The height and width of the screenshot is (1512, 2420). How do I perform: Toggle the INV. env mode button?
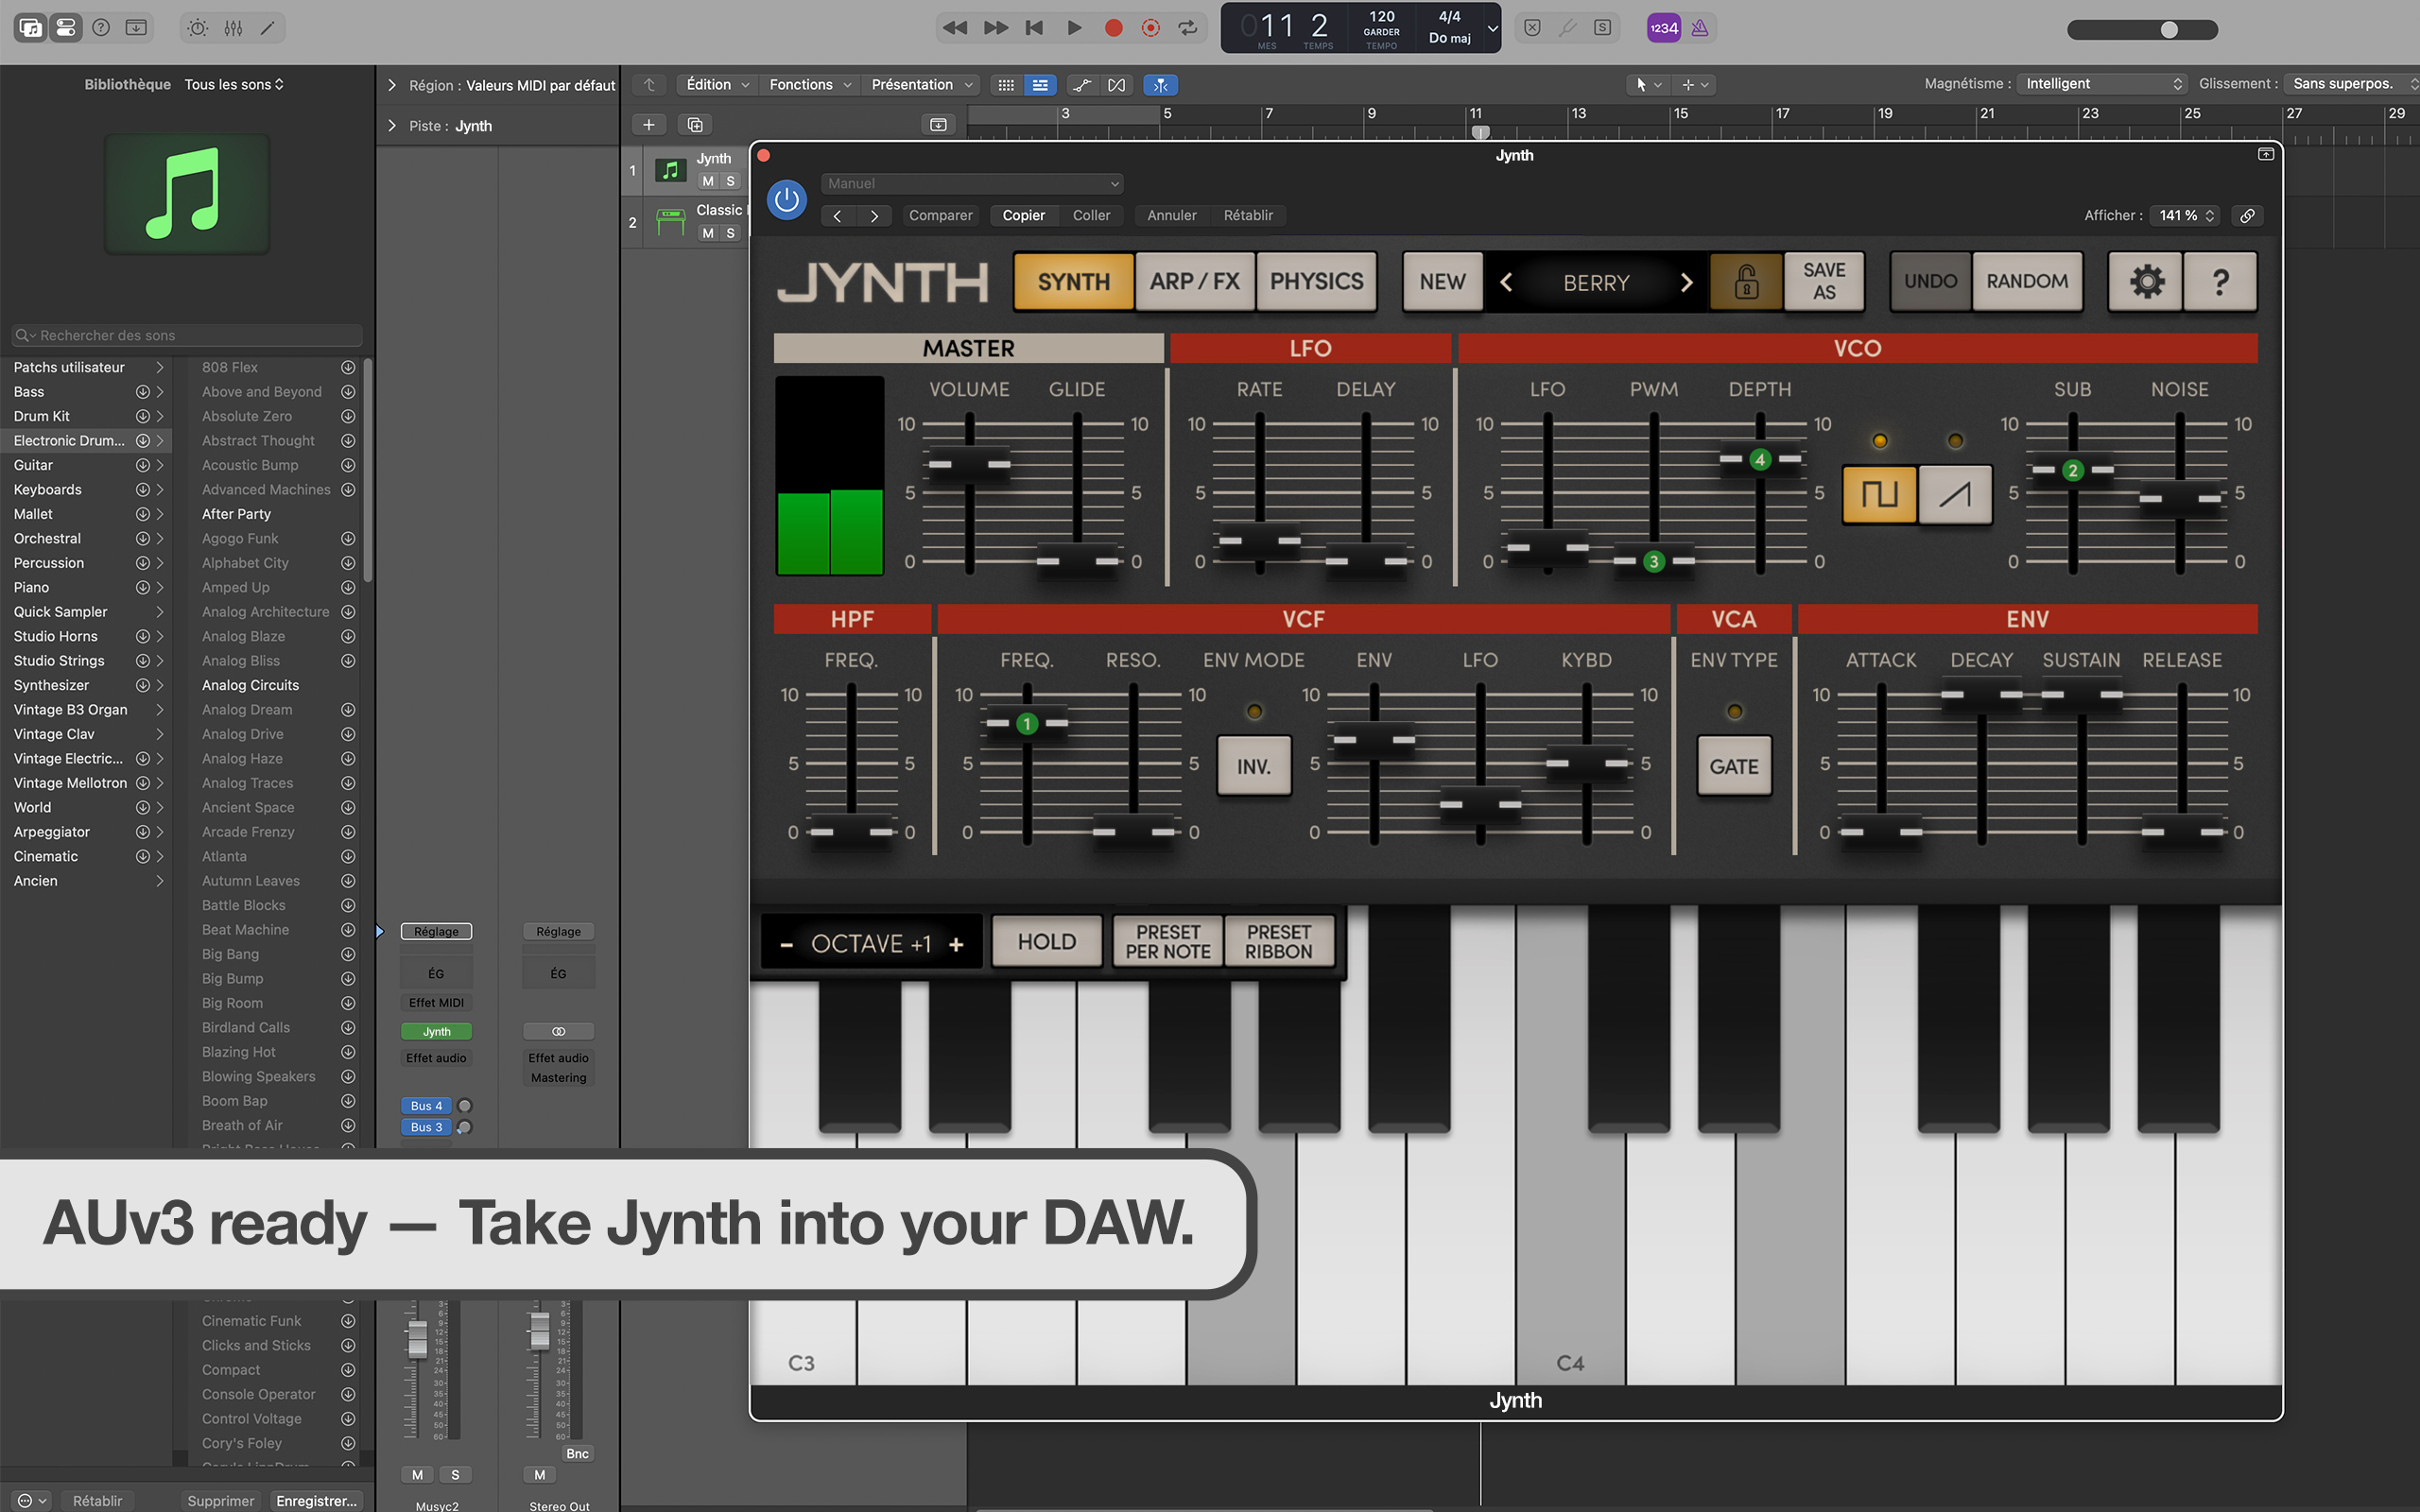point(1254,766)
